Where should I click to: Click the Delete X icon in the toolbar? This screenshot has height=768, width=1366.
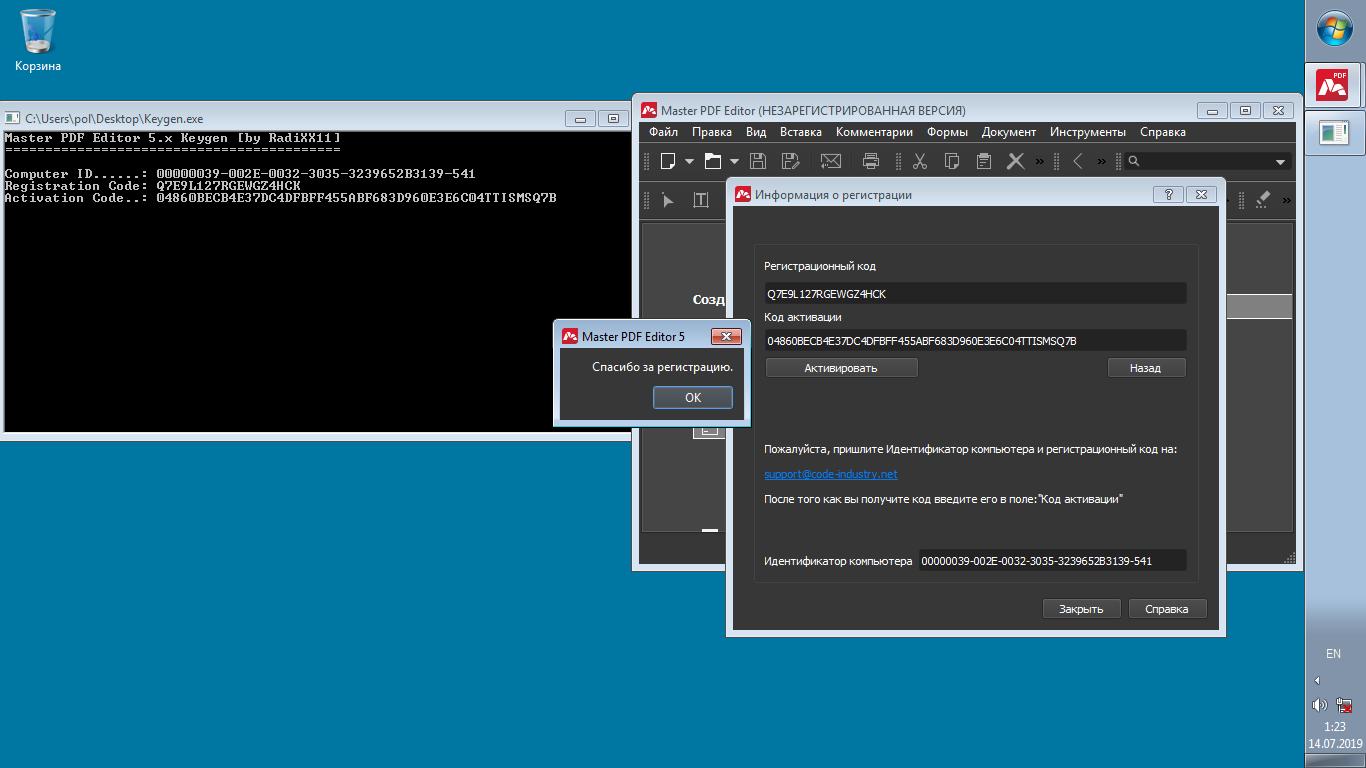pyautogui.click(x=1016, y=161)
